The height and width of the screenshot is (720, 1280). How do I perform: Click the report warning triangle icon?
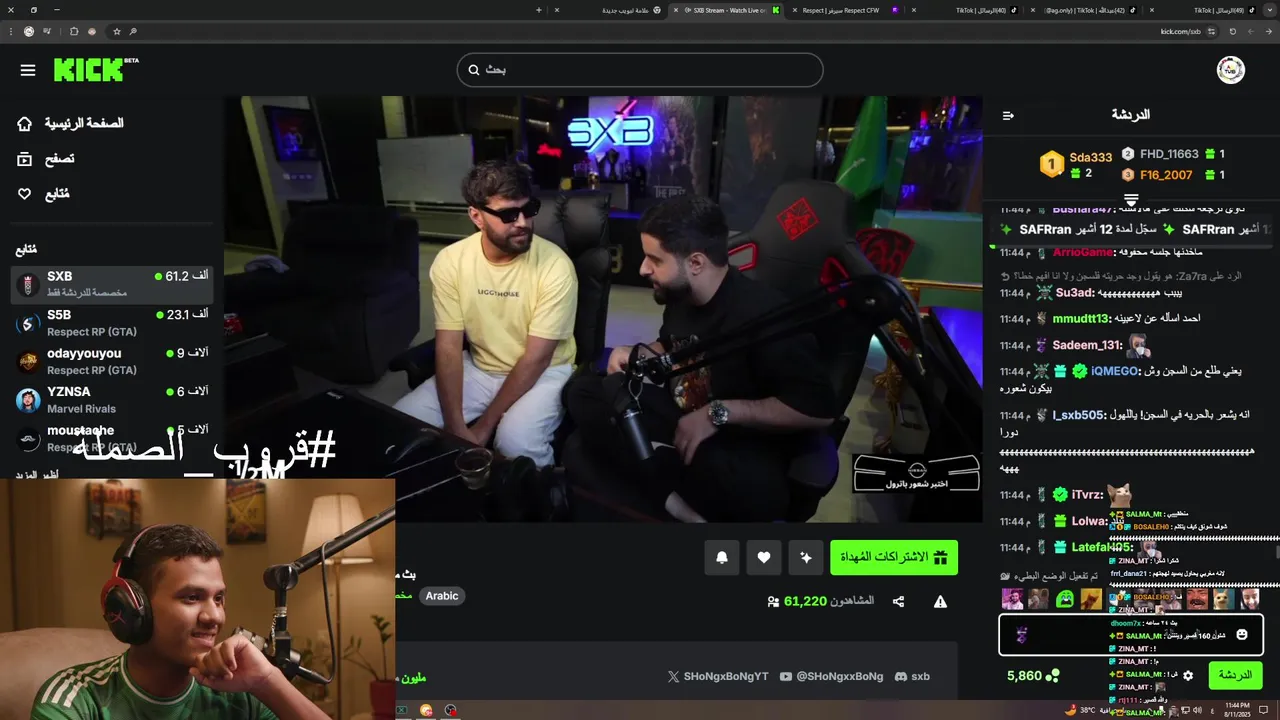940,601
